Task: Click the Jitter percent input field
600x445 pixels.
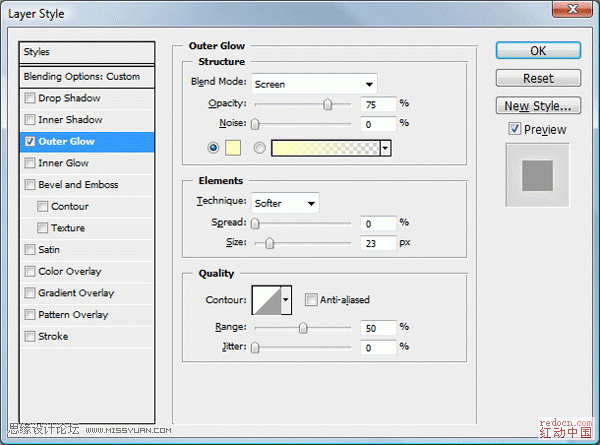Action: (378, 347)
